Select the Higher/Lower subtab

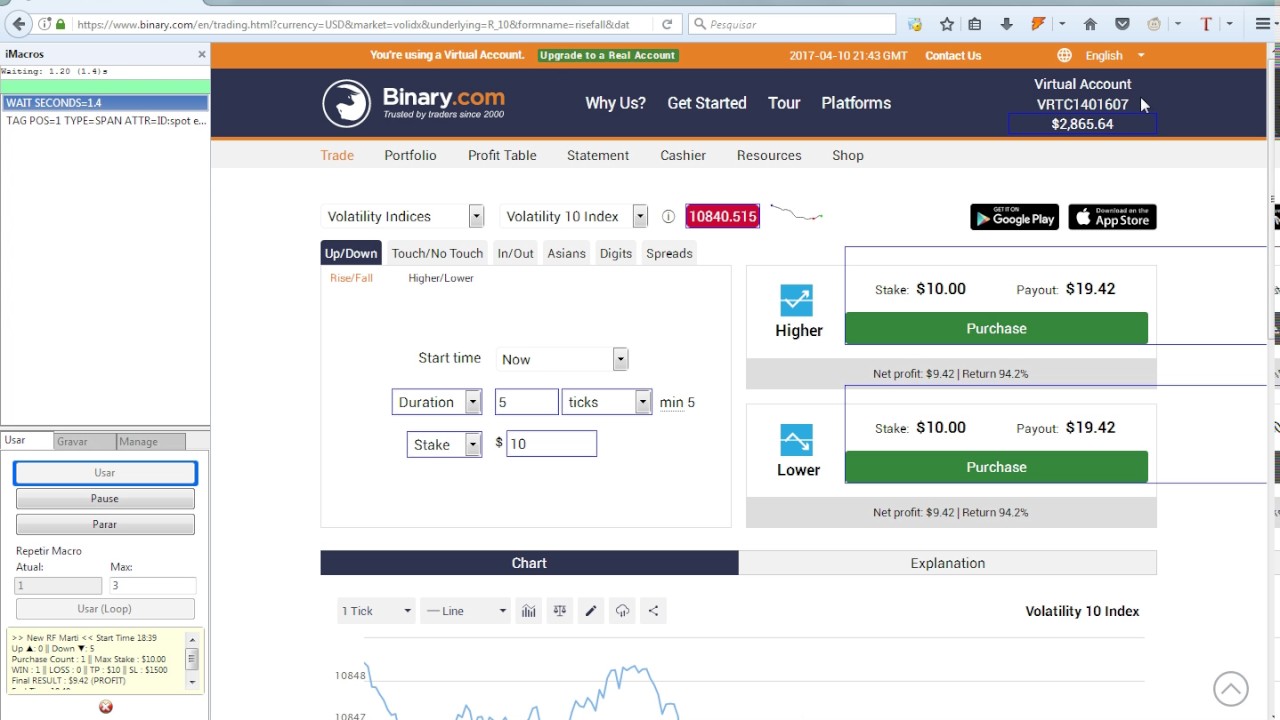point(441,278)
